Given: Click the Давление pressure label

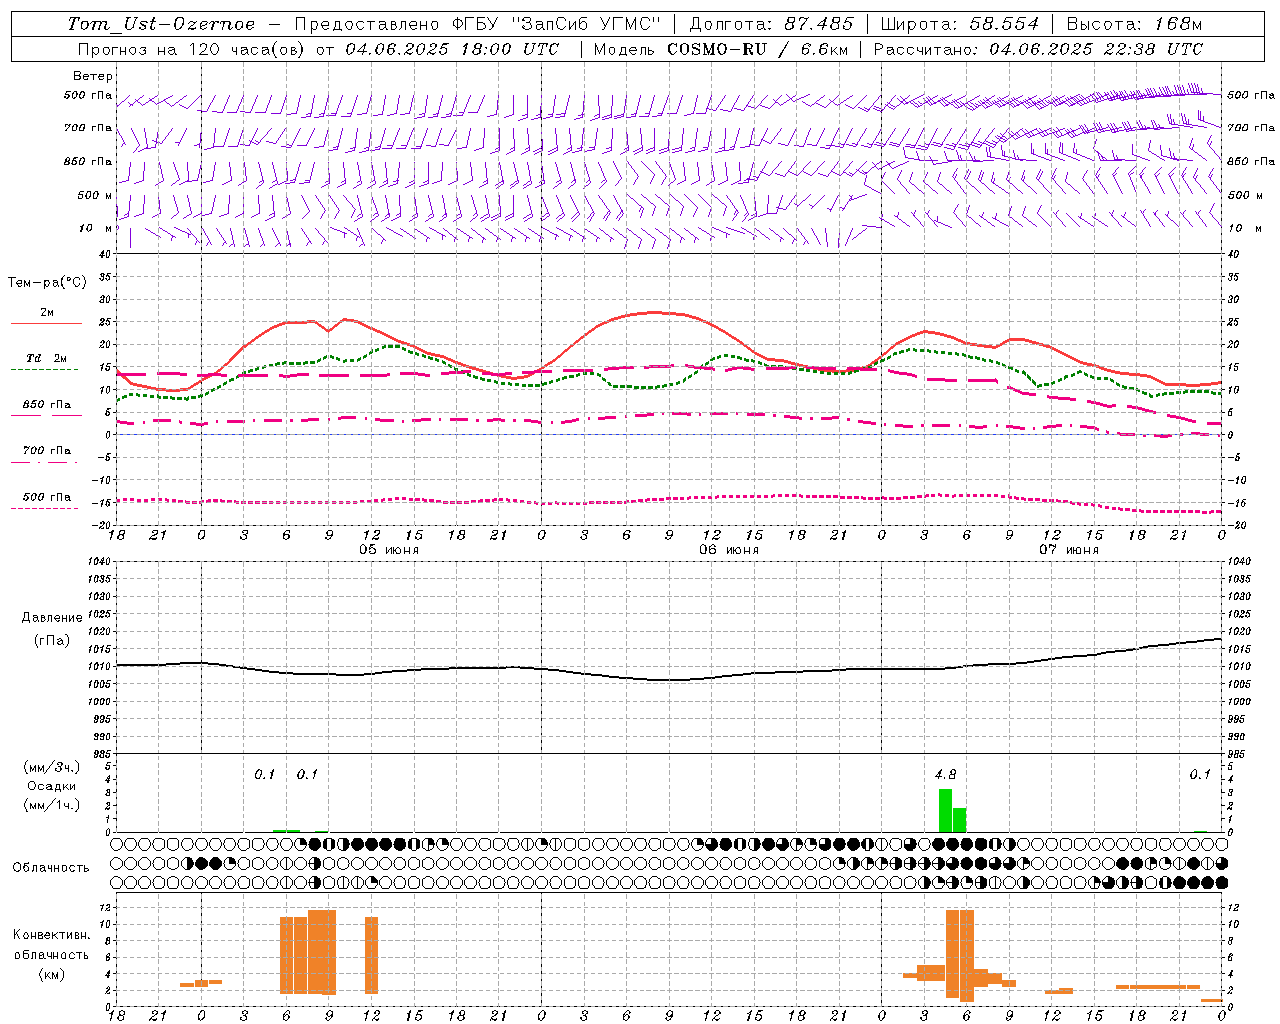Looking at the screenshot, I should click(51, 618).
